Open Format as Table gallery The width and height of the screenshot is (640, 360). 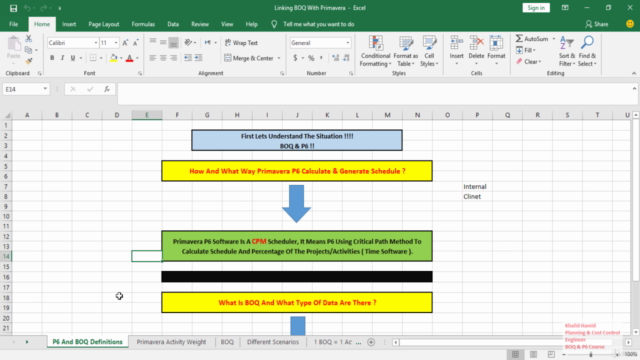pos(405,51)
